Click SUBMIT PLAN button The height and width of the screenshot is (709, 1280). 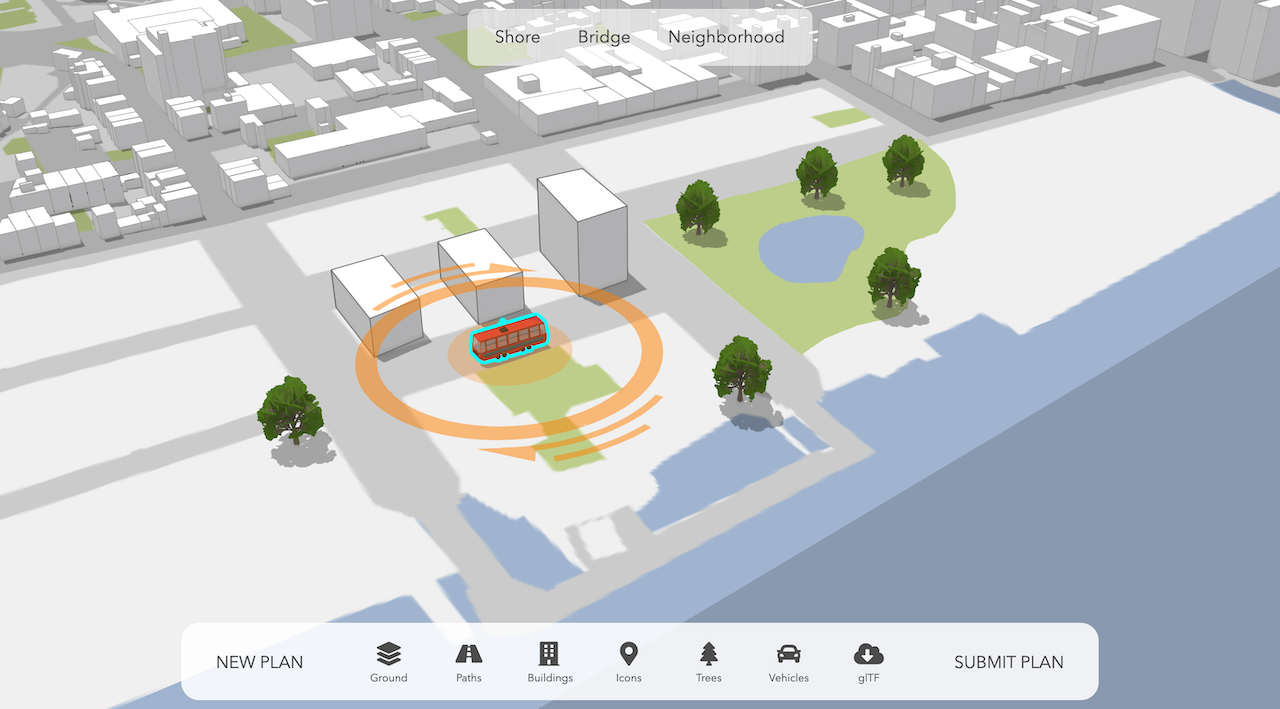(1009, 662)
